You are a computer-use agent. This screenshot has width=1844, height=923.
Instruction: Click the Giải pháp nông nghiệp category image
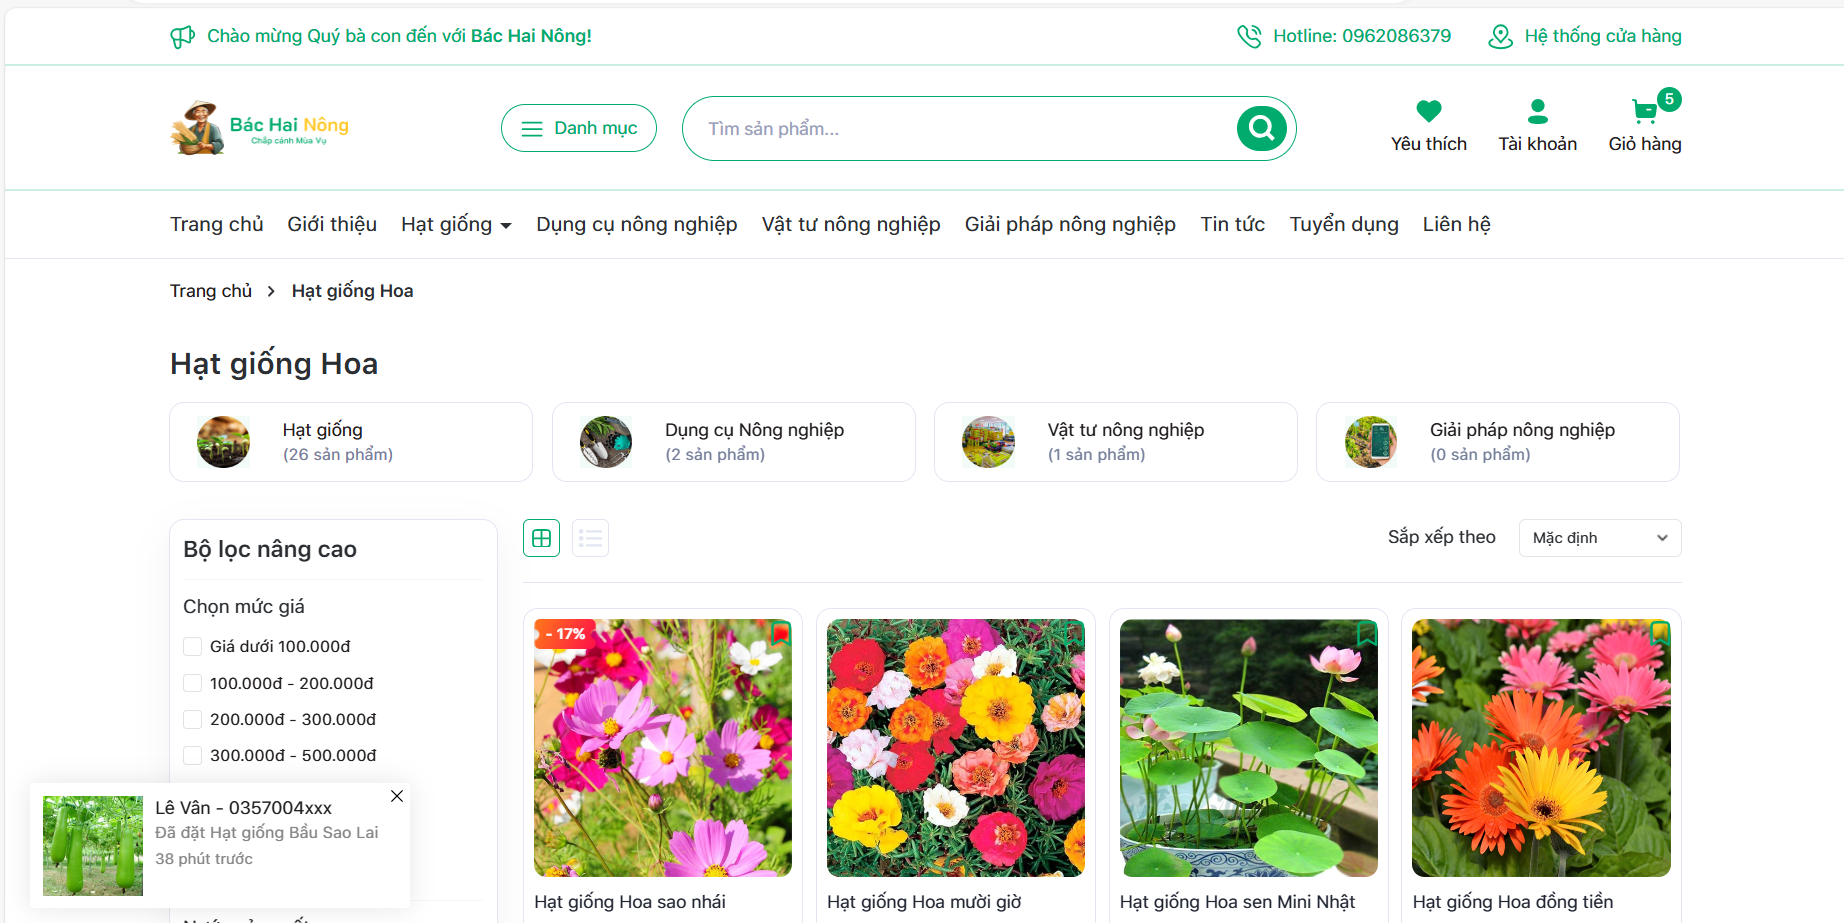[1371, 442]
